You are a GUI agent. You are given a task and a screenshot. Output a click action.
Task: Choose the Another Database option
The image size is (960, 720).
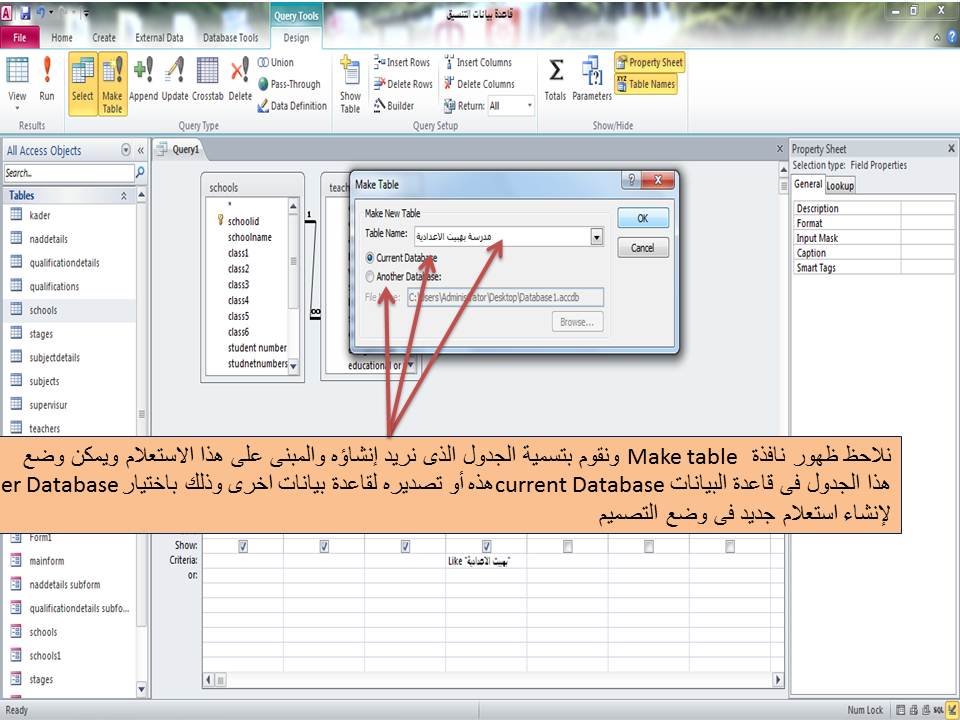[372, 275]
